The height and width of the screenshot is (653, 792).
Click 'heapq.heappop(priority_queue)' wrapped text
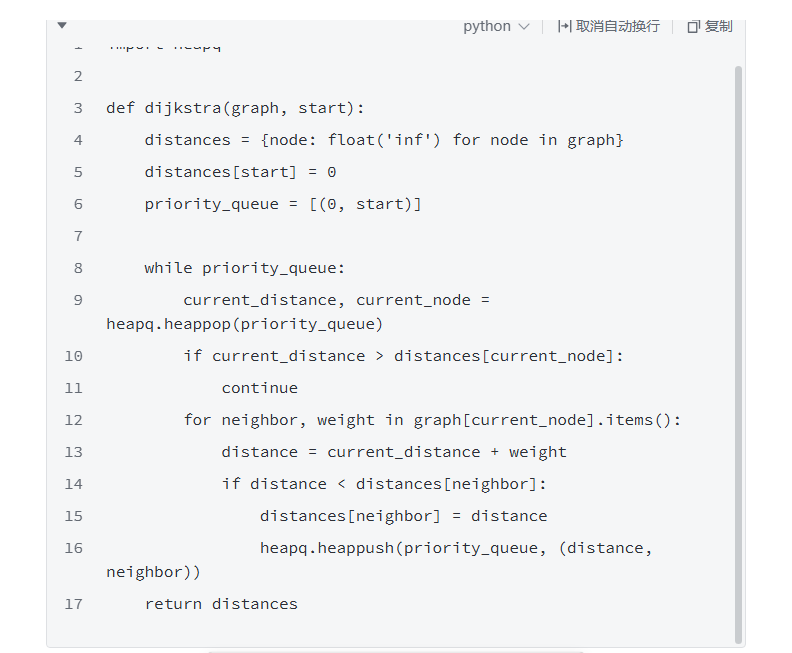click(244, 324)
